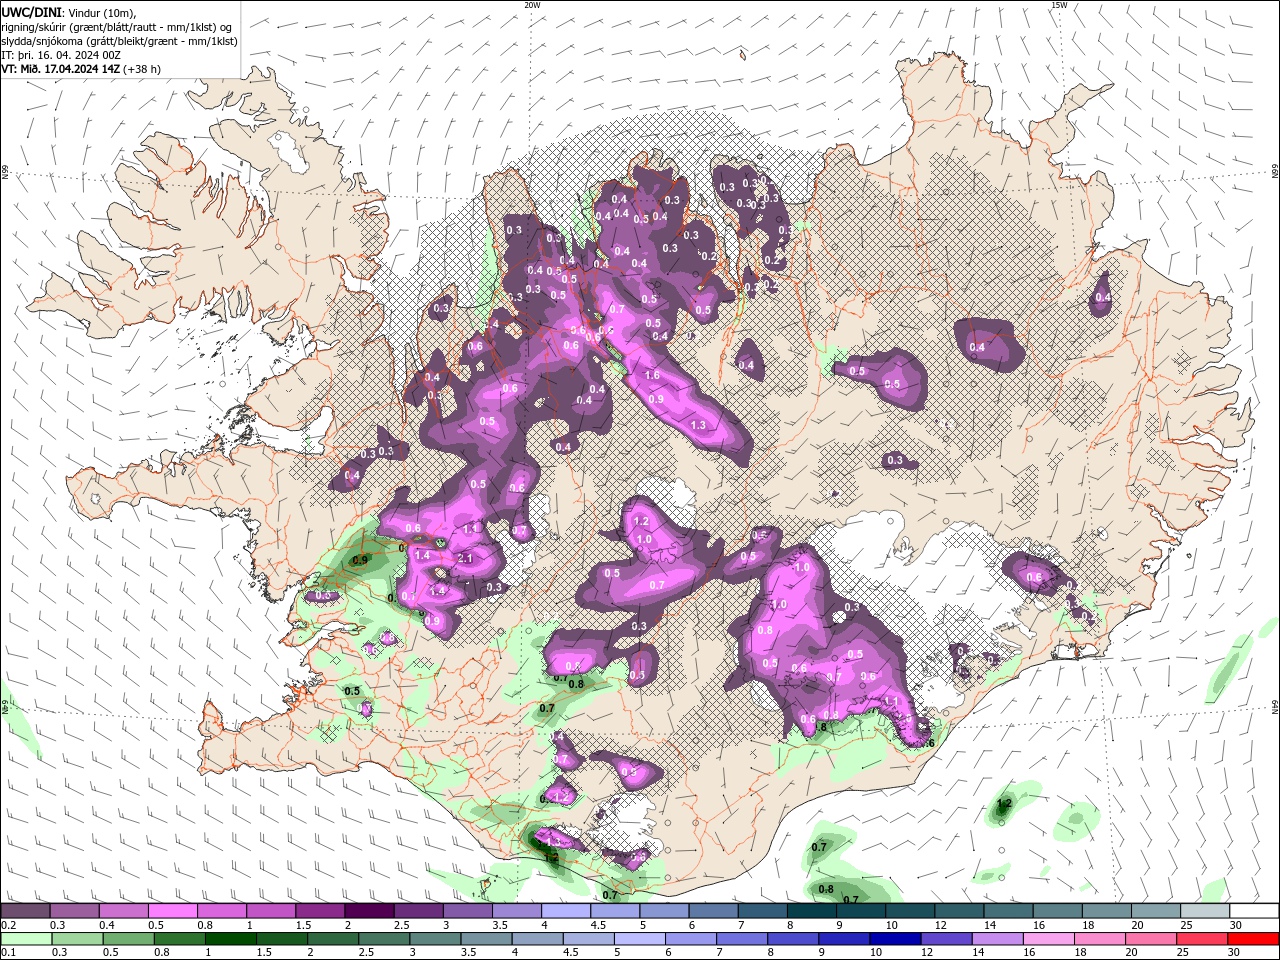The height and width of the screenshot is (960, 1280).
Task: Select the pale lavender 4 swatch in upper legend
Action: [565, 910]
